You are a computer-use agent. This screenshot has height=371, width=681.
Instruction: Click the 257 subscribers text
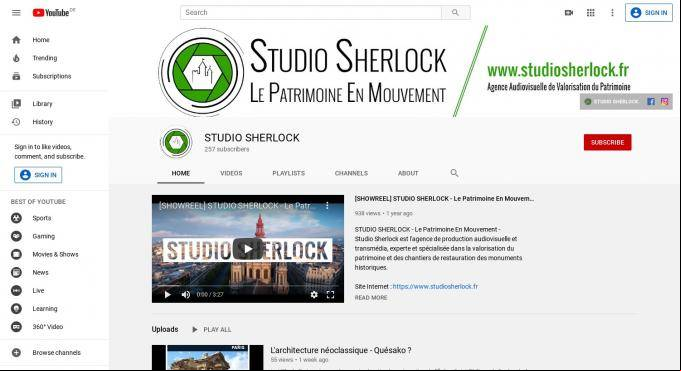227,149
